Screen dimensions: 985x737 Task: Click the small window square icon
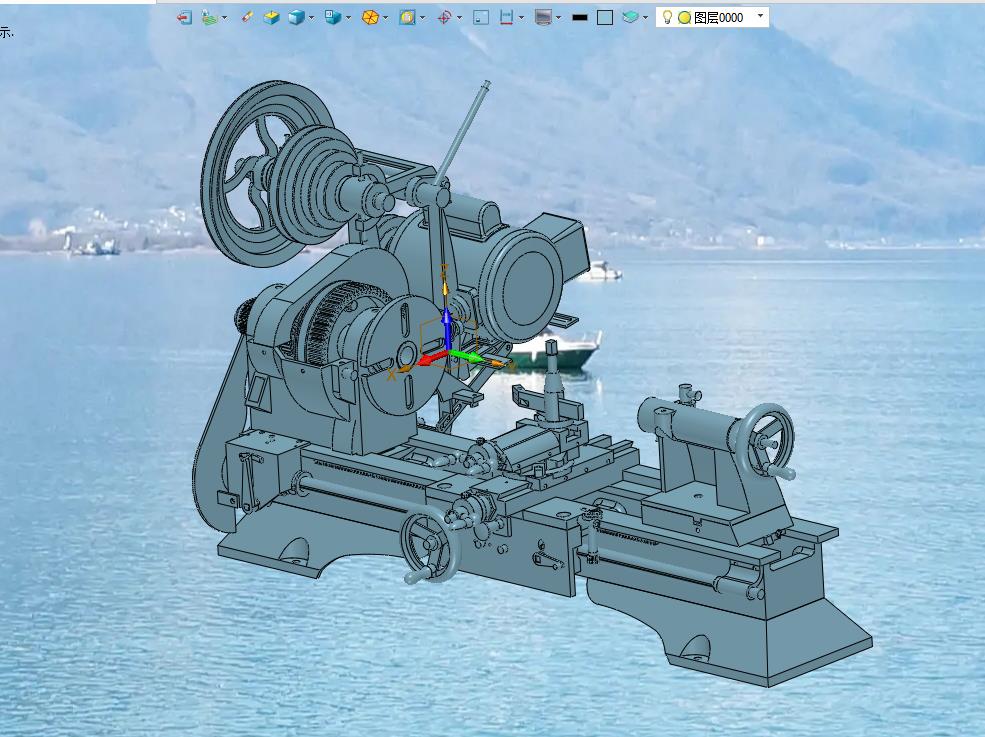pyautogui.click(x=481, y=17)
